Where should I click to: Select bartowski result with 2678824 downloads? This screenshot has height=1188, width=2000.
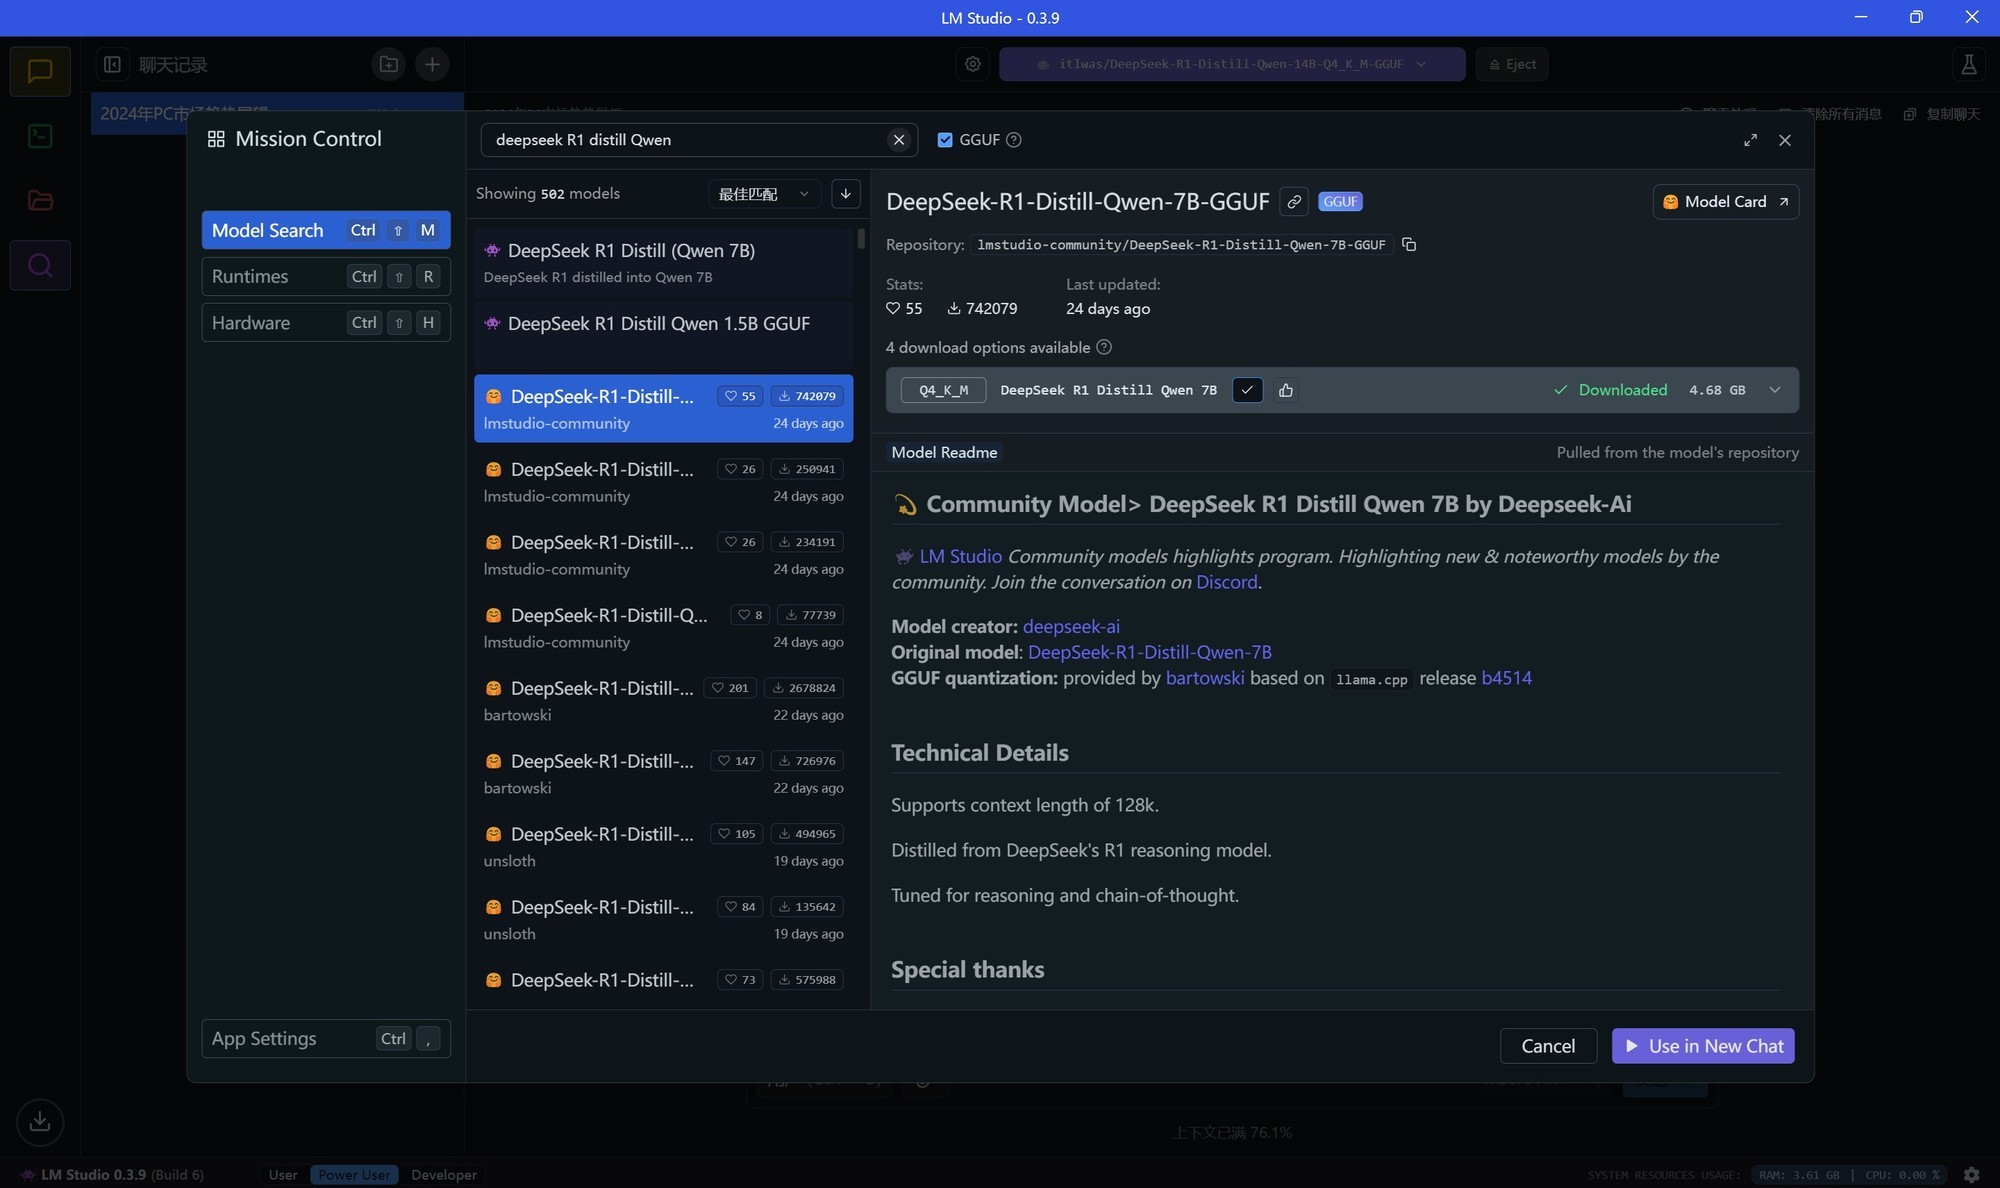663,700
